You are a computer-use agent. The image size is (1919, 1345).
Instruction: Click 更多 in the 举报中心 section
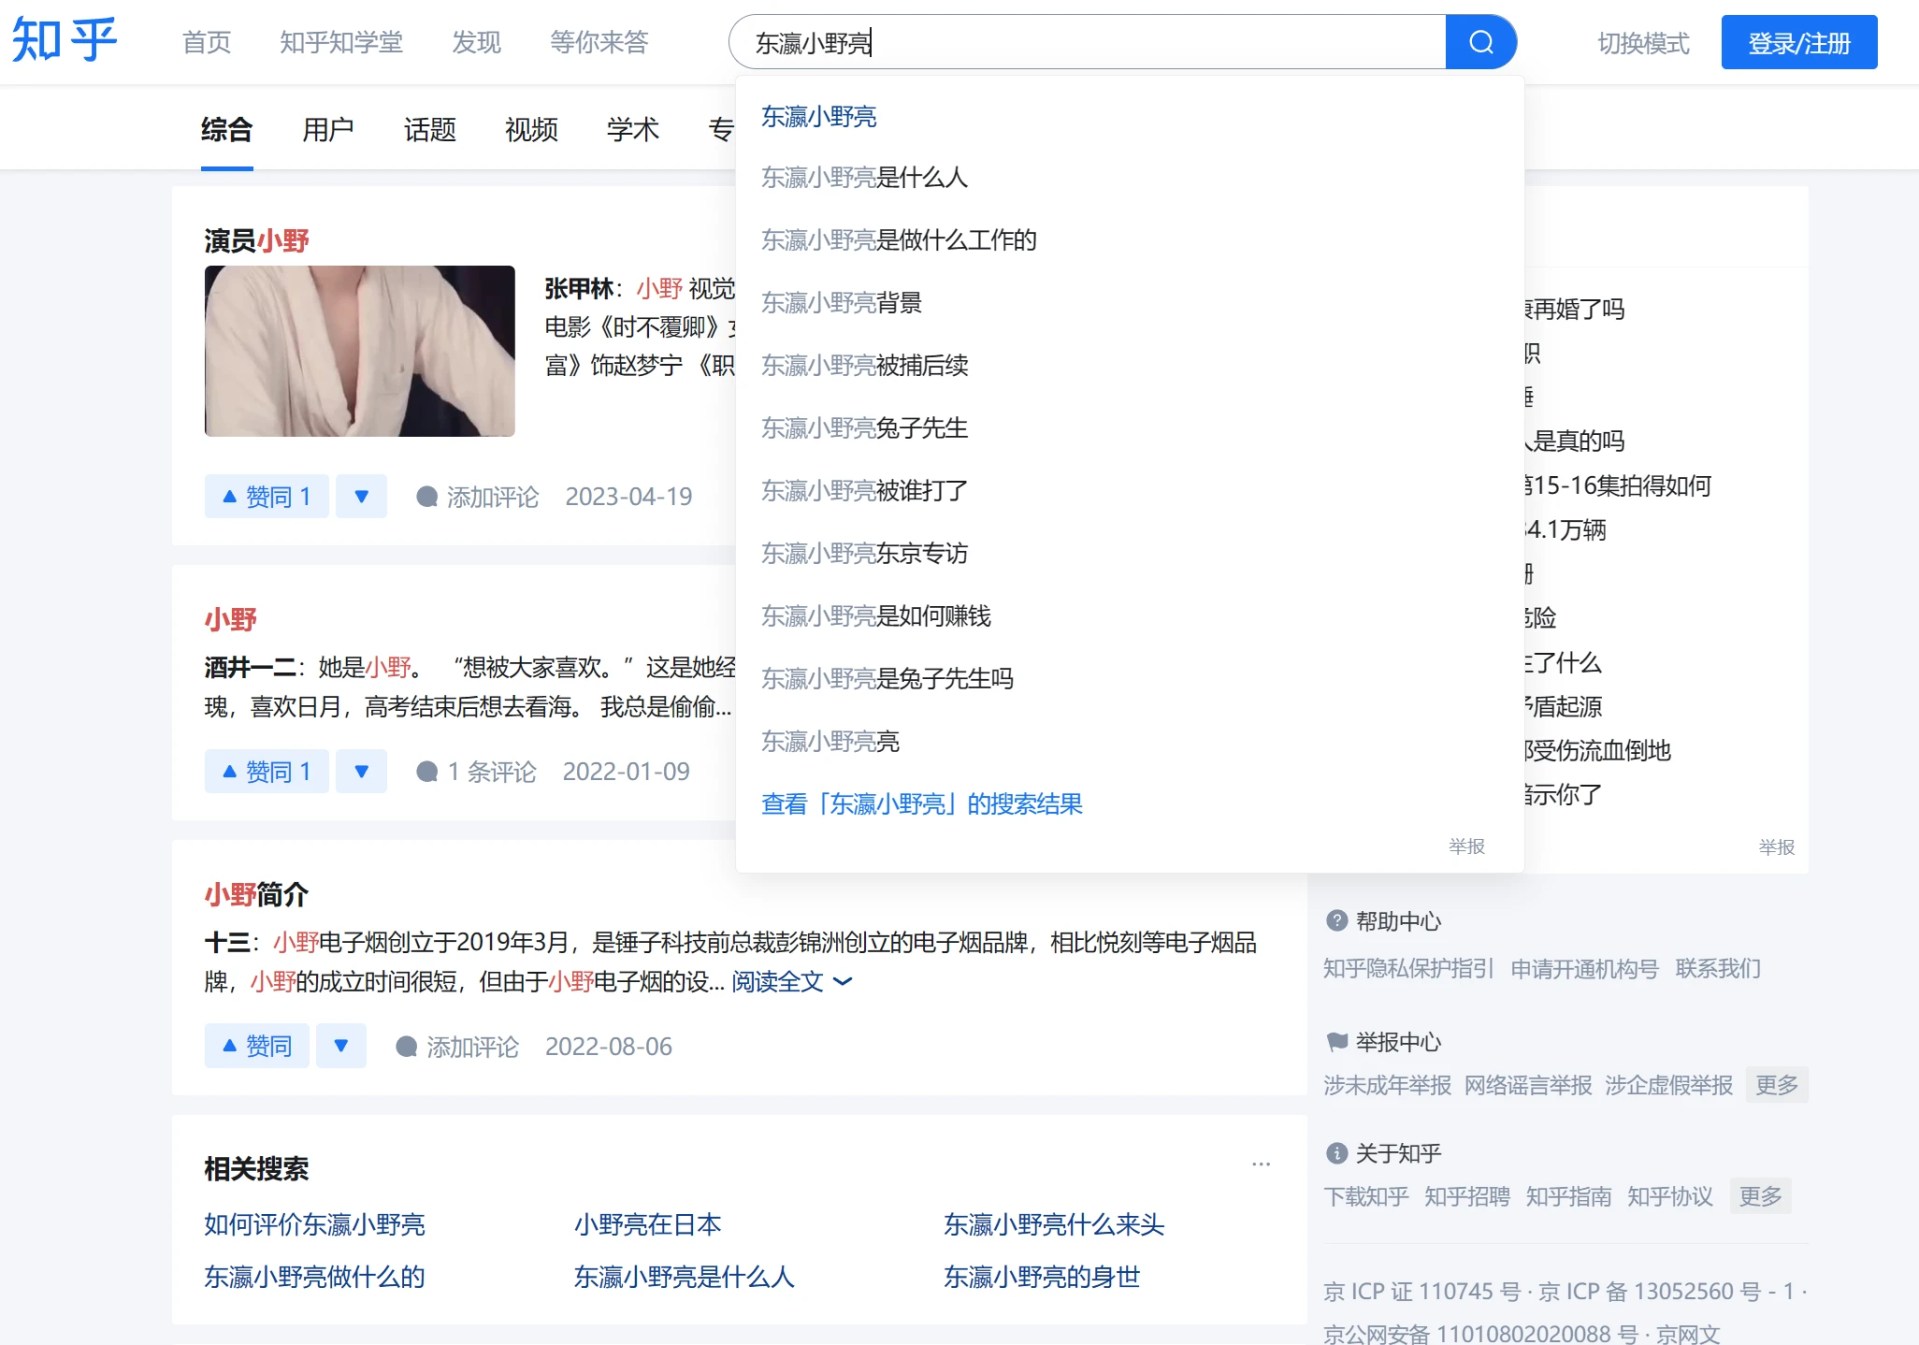1777,1085
